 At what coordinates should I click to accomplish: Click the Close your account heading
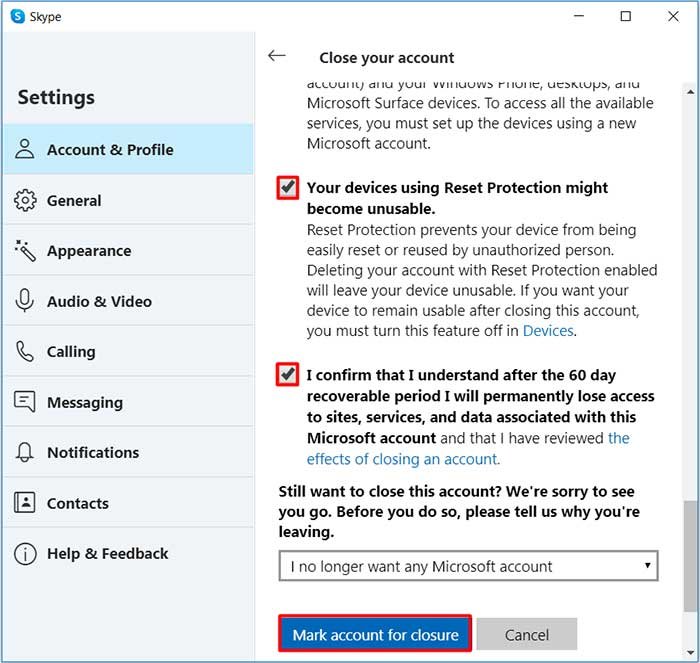[387, 58]
